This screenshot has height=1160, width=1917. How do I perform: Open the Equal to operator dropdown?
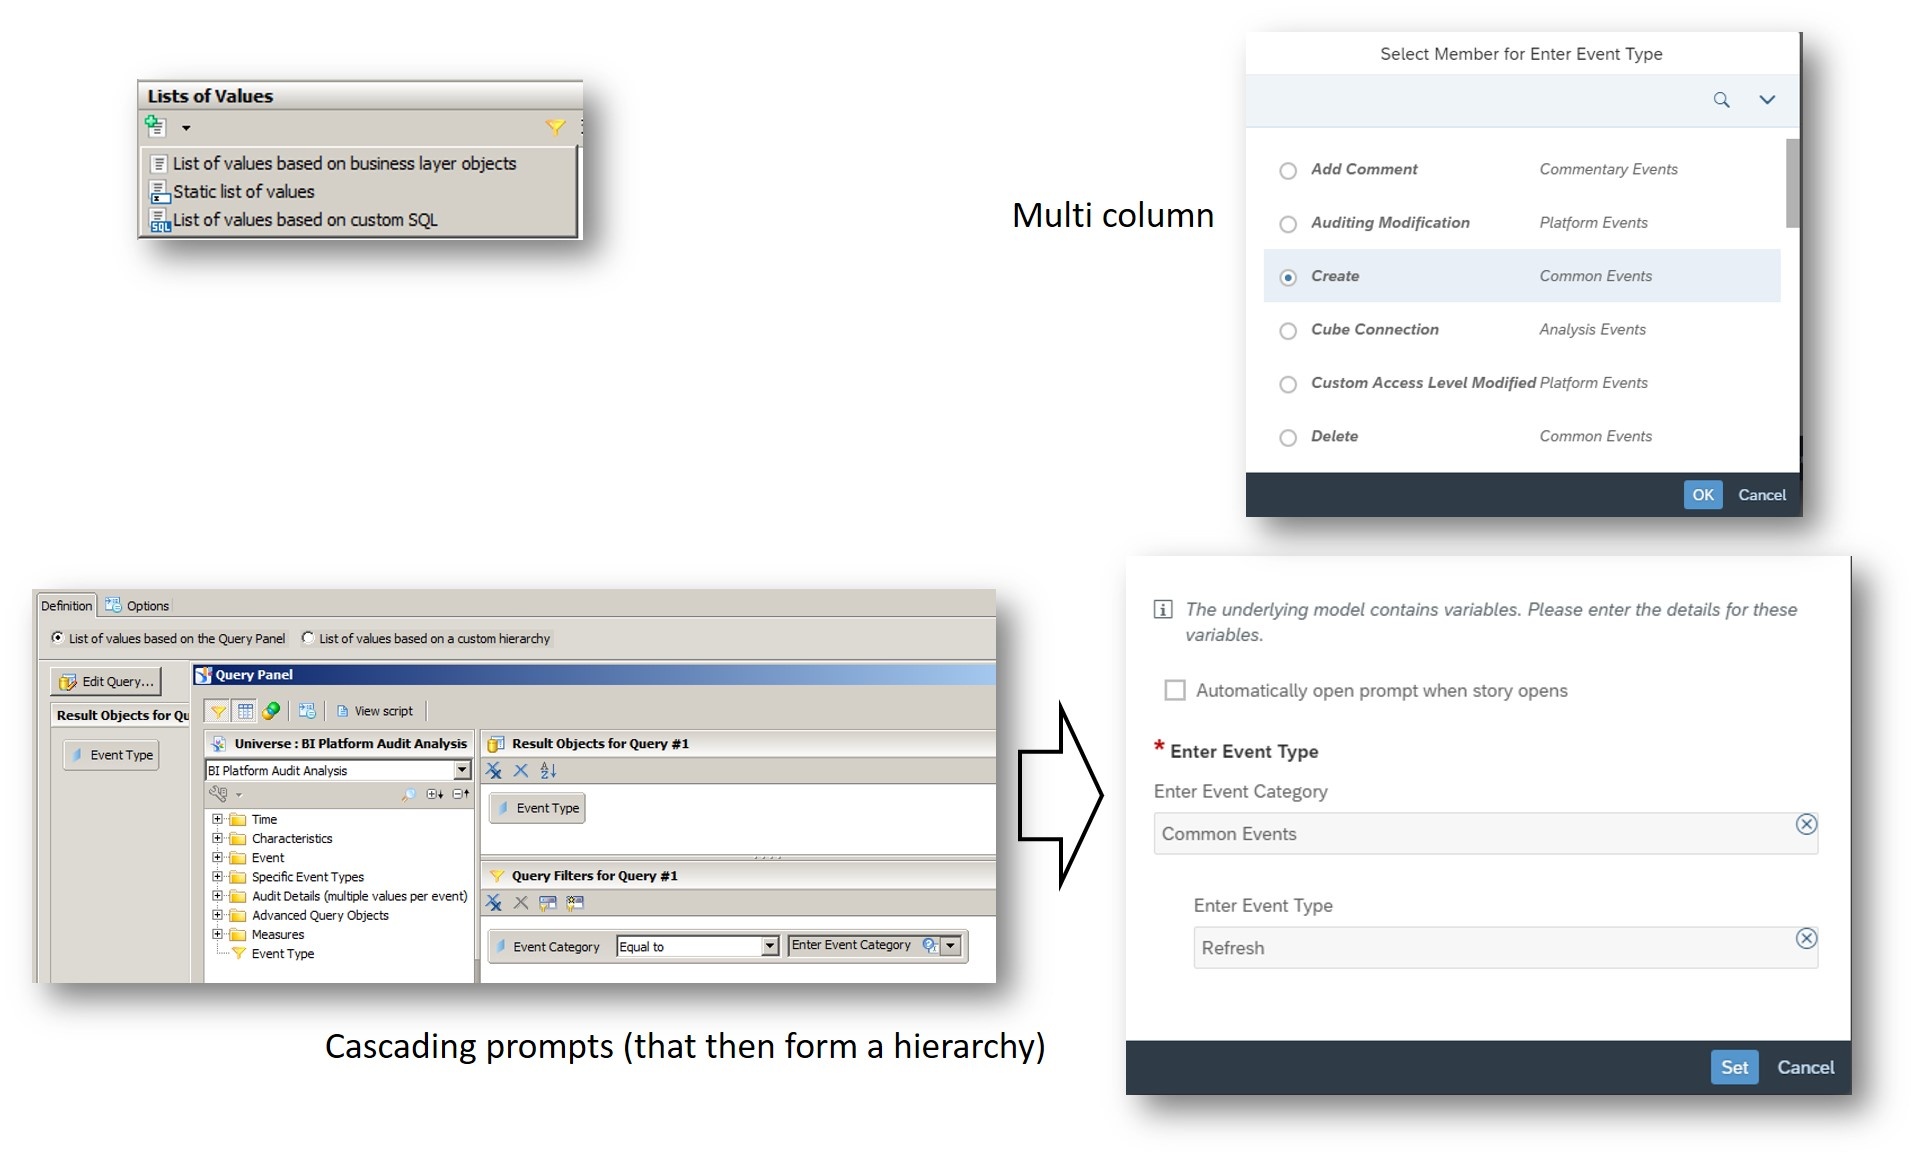[770, 946]
